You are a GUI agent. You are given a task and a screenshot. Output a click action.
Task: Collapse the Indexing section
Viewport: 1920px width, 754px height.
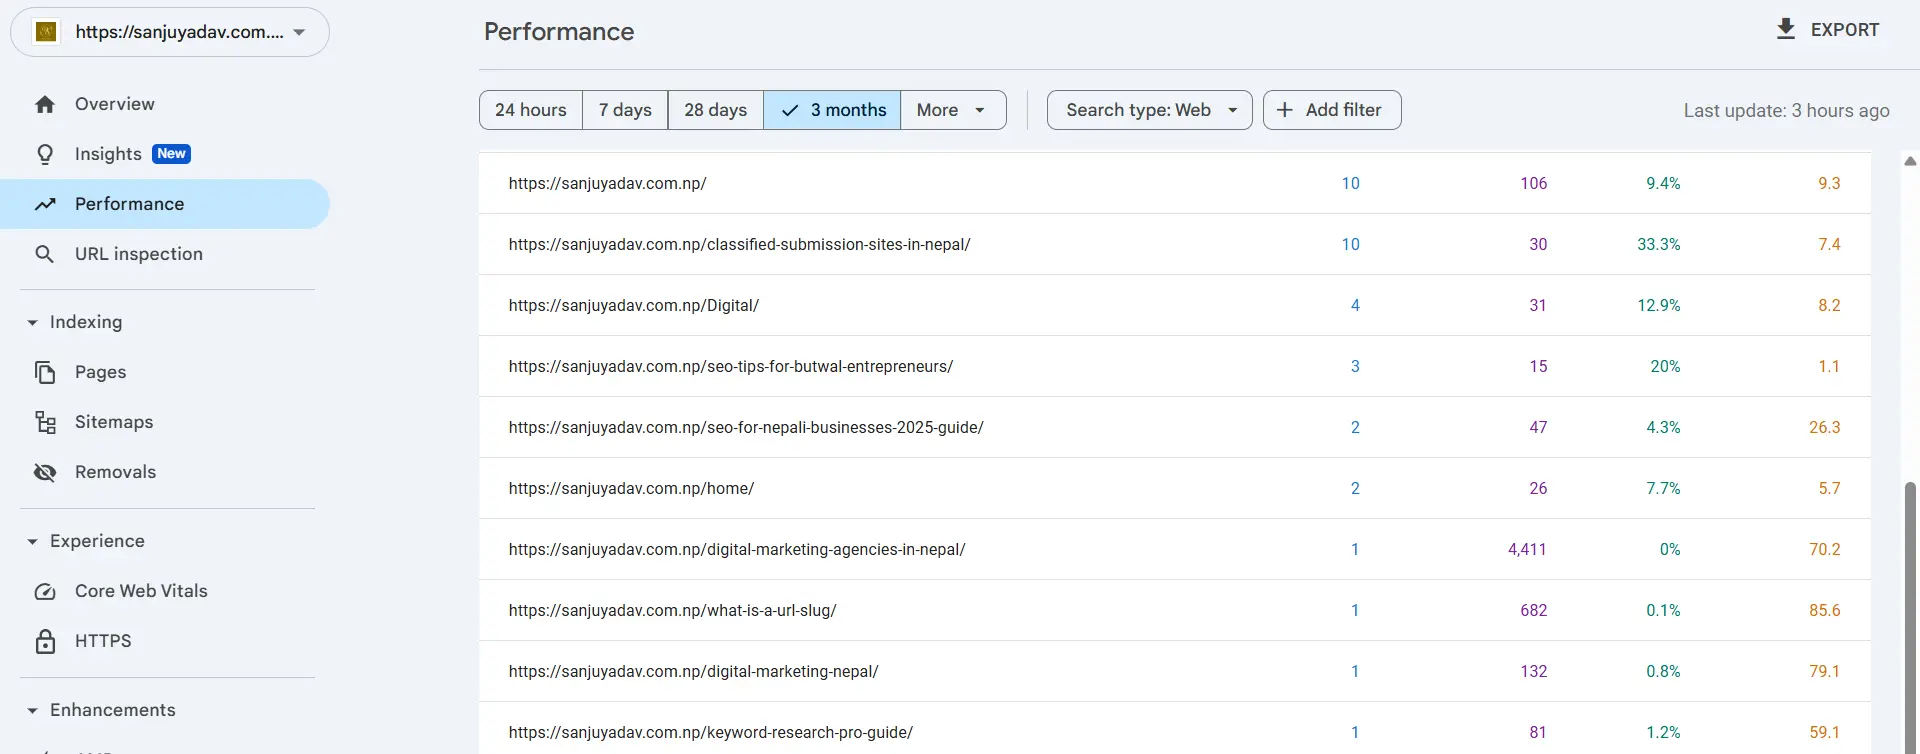tap(32, 322)
